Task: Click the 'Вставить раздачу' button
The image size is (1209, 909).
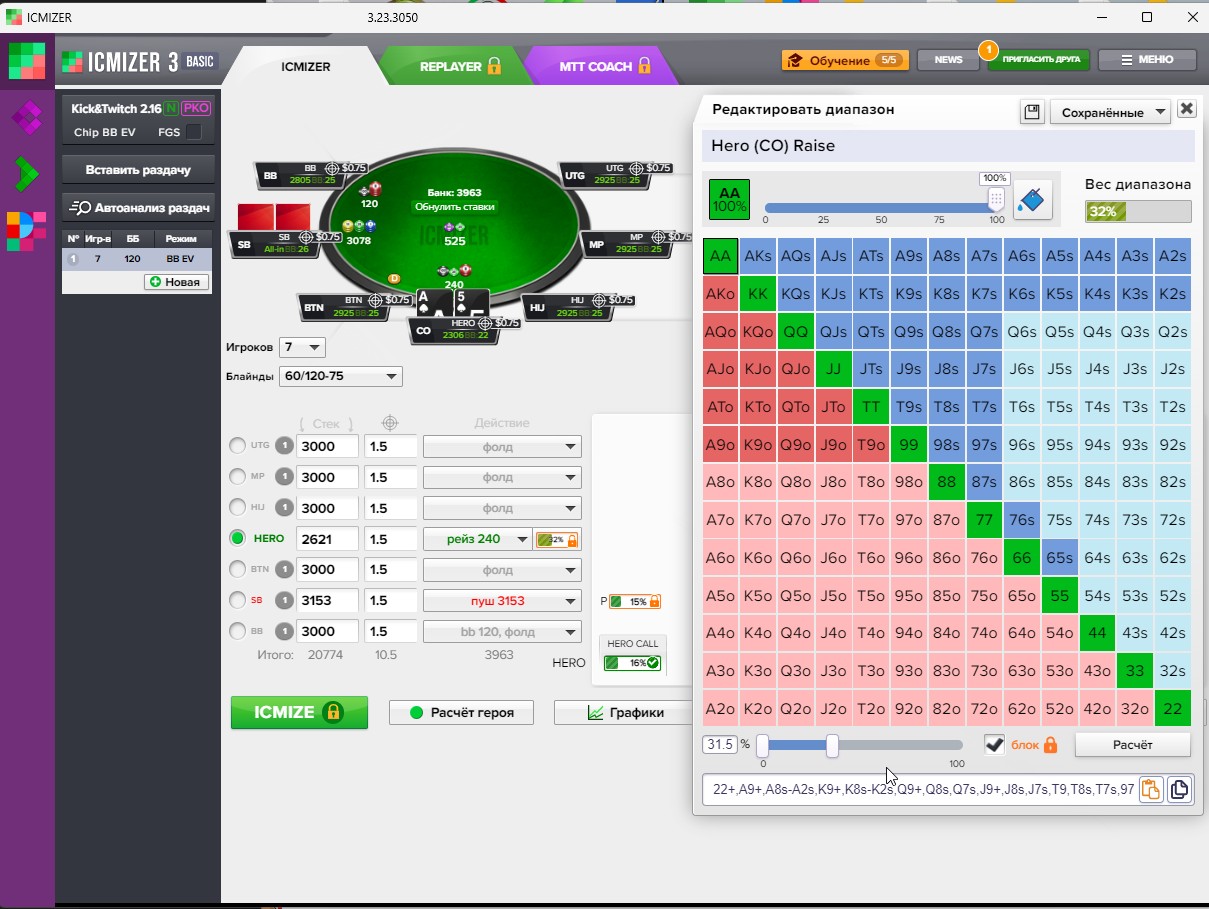Action: tap(138, 169)
